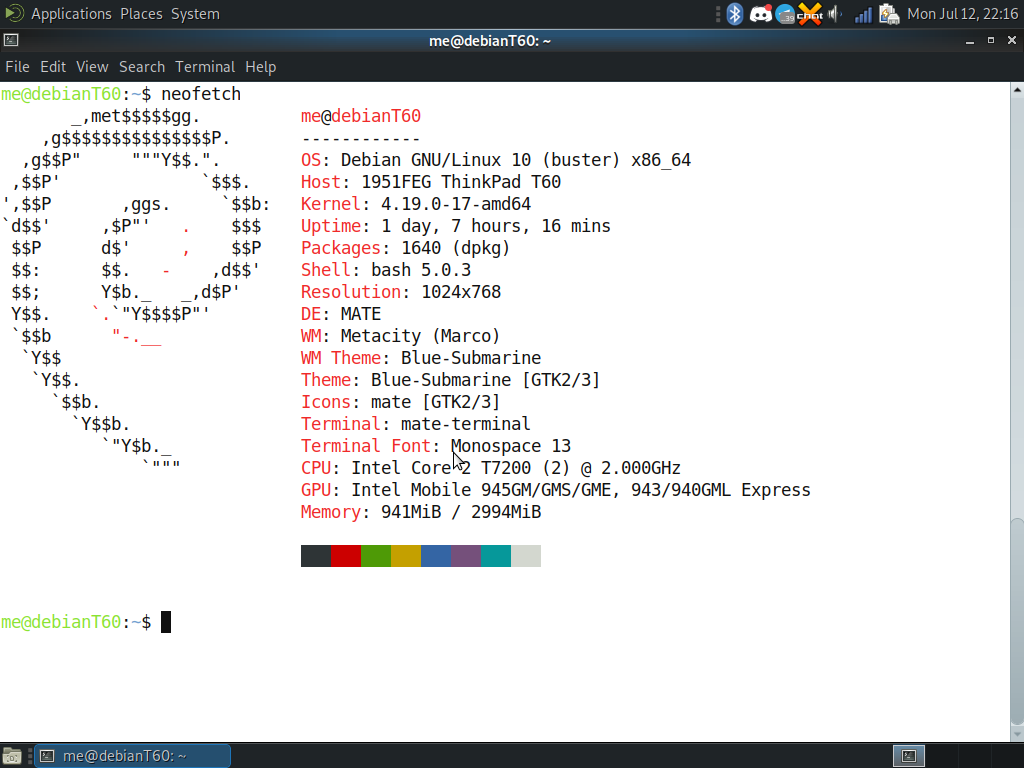Open the terminal File menu
This screenshot has height=768, width=1024.
pos(17,67)
